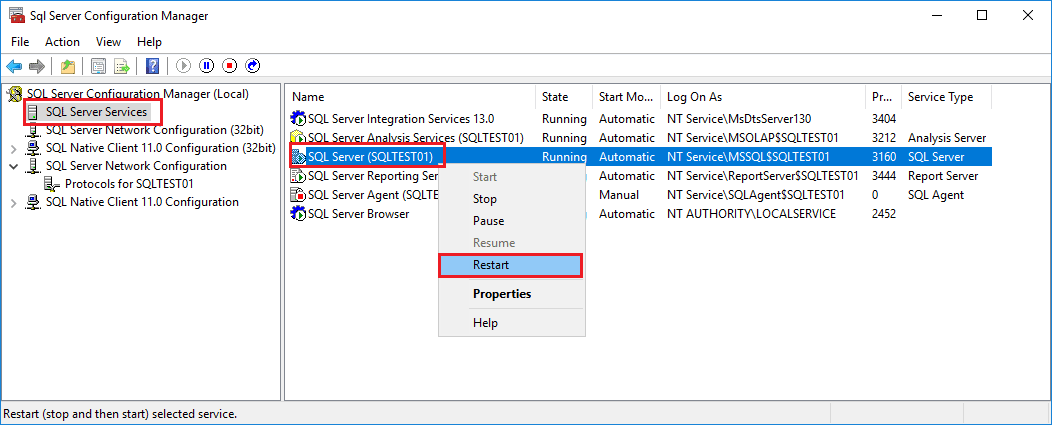Choose Restart from the context menu
The width and height of the screenshot is (1052, 425).
pyautogui.click(x=491, y=265)
